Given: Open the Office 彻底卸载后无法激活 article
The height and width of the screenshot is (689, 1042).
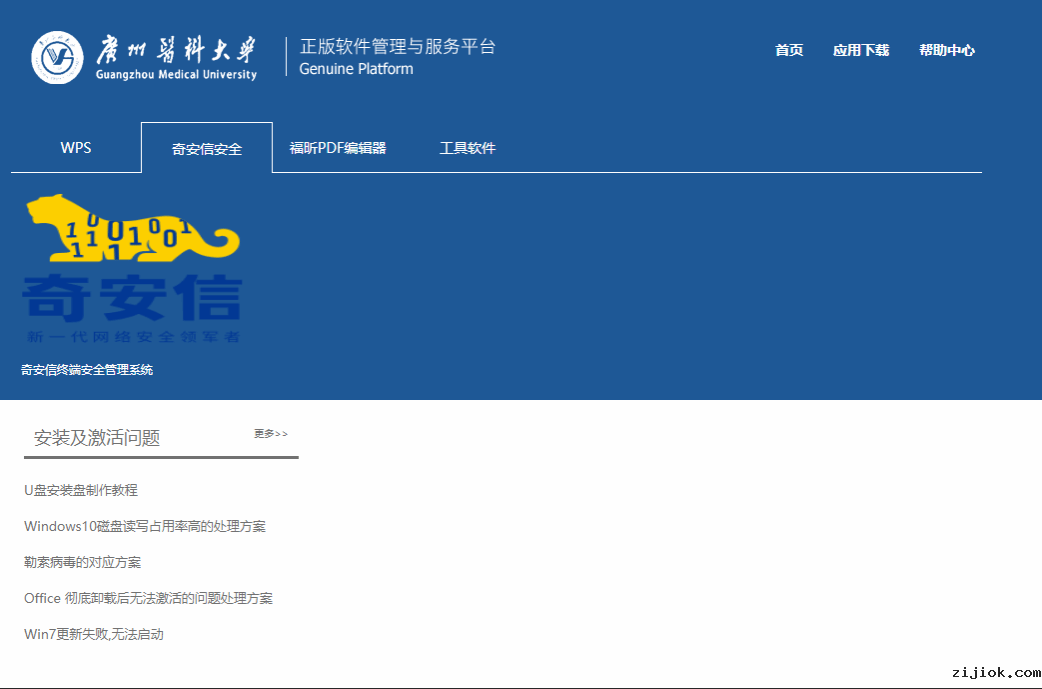Looking at the screenshot, I should tap(148, 598).
